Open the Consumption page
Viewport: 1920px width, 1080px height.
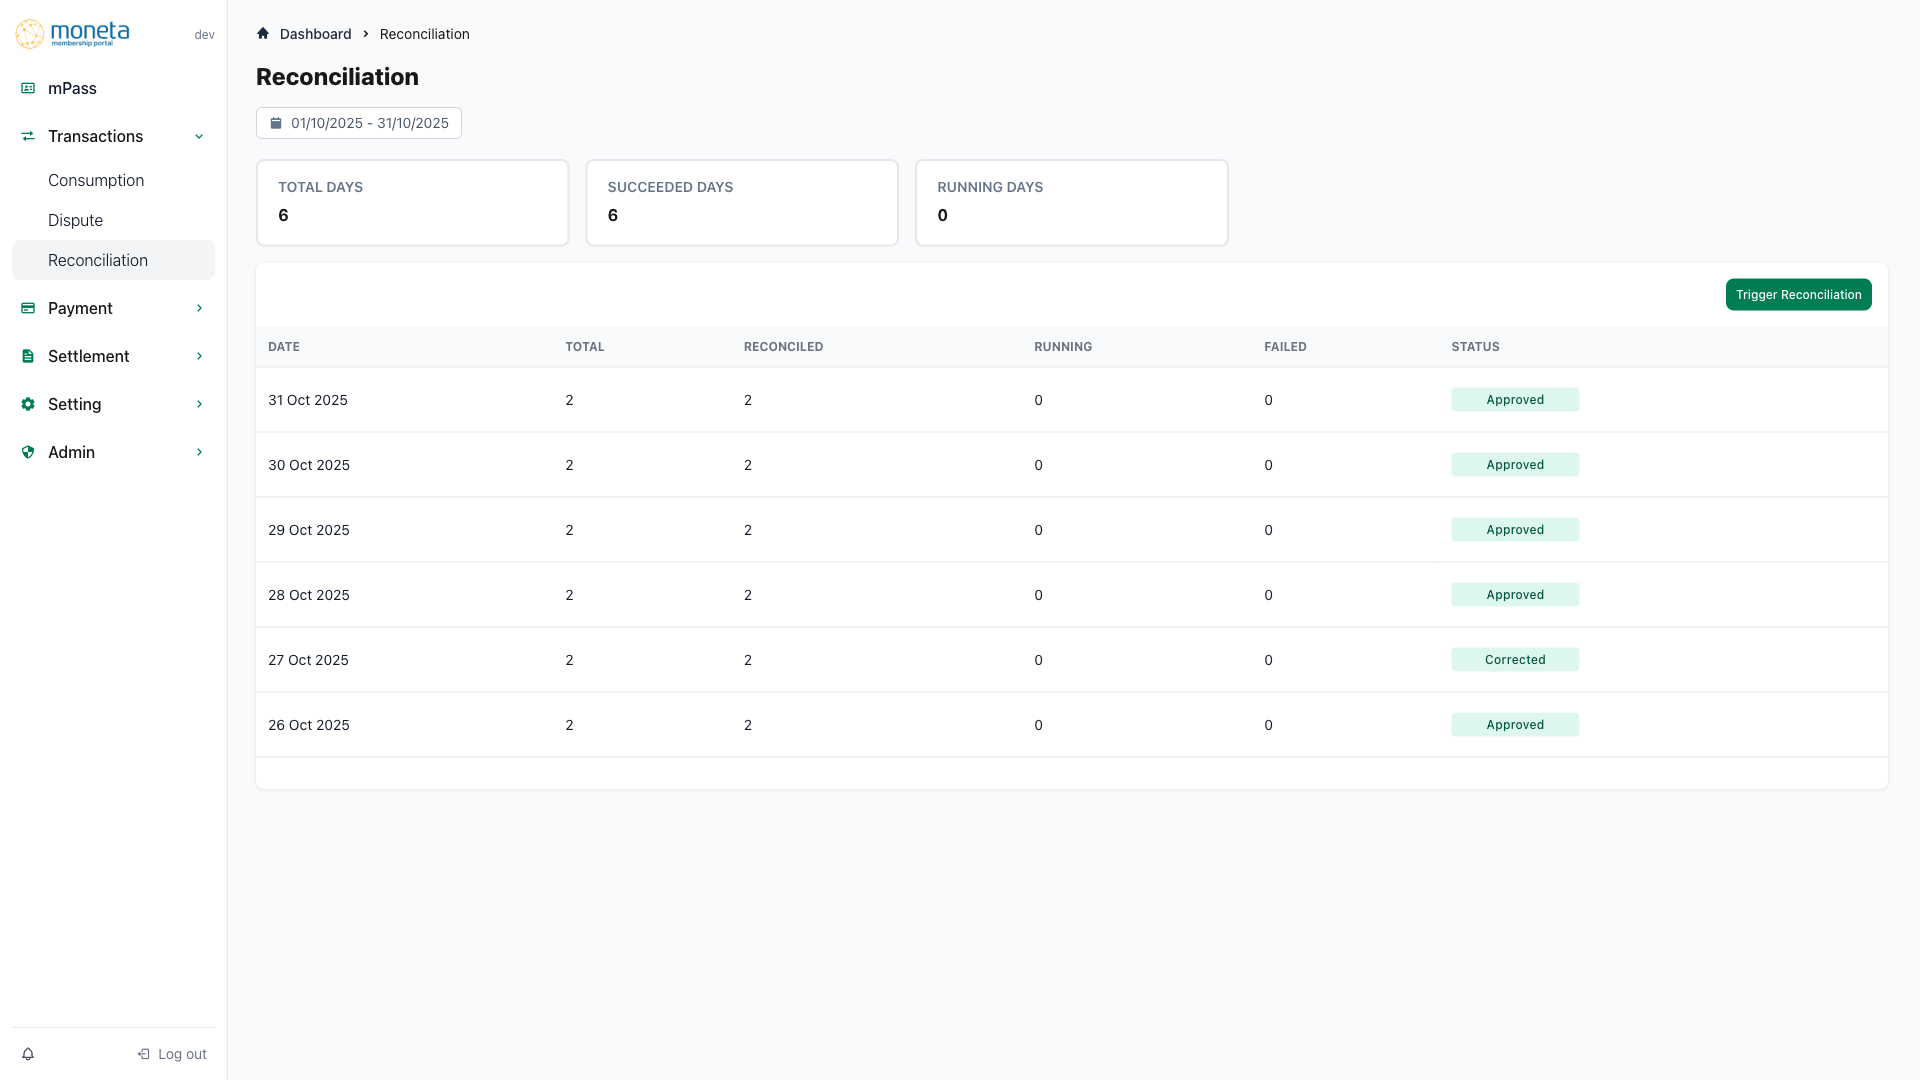pyautogui.click(x=96, y=180)
